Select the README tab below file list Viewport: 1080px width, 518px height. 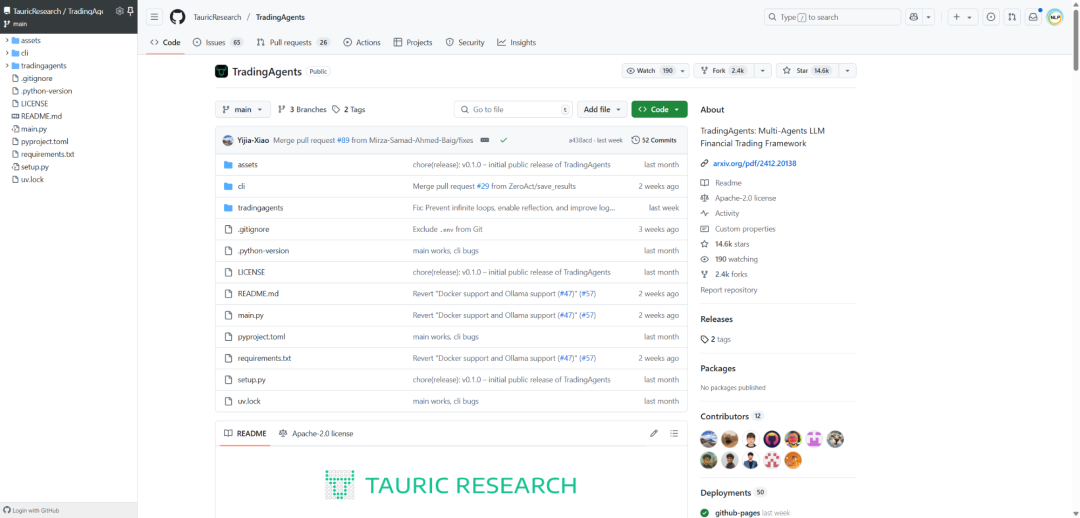click(245, 434)
